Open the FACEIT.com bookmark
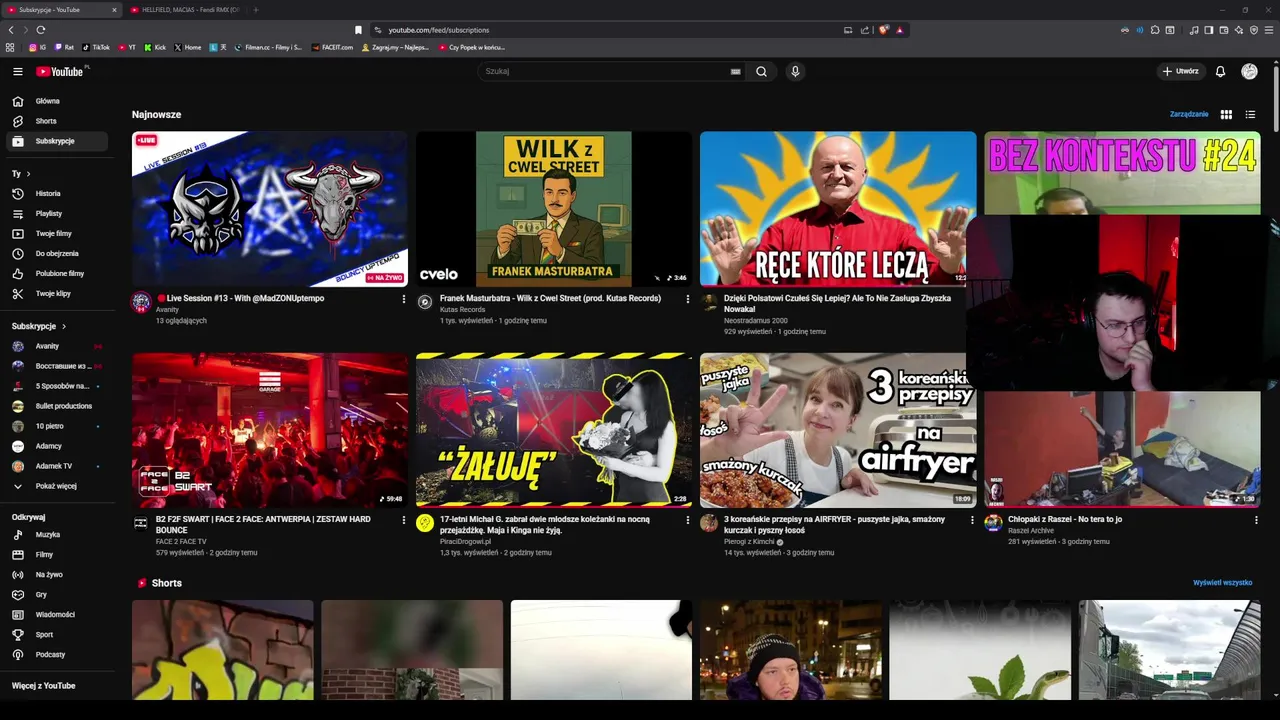Image resolution: width=1280 pixels, height=720 pixels. click(x=332, y=47)
